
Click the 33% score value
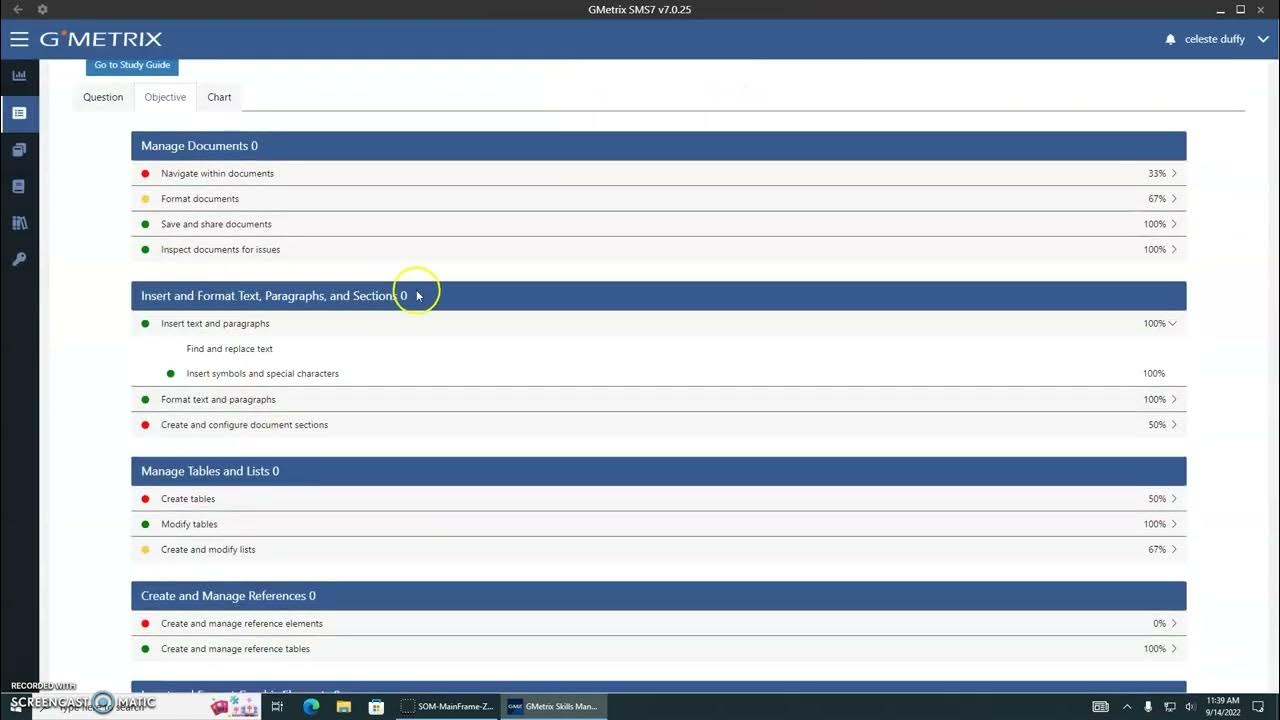(x=1156, y=174)
